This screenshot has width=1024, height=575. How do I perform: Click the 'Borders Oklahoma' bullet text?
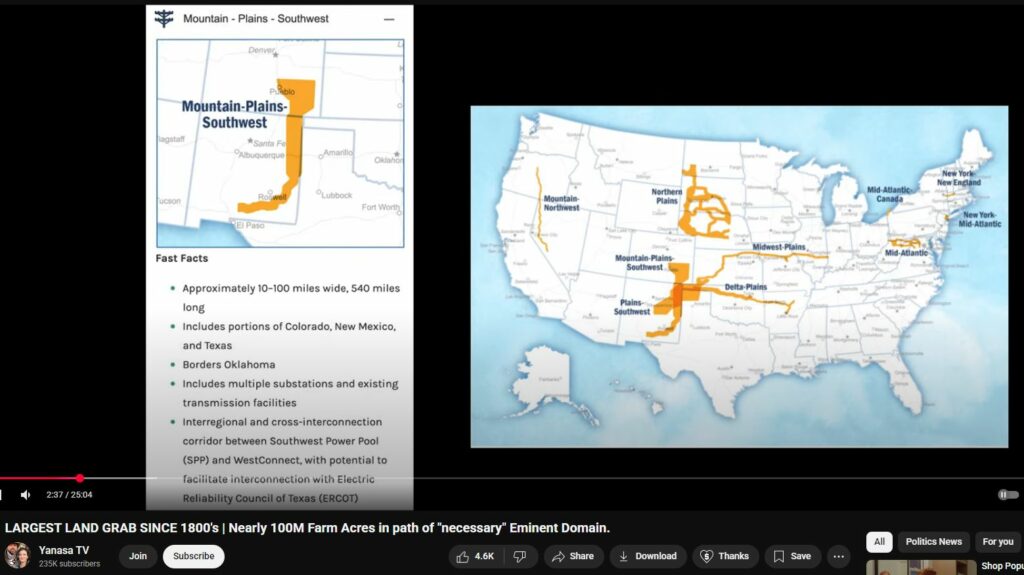point(229,365)
